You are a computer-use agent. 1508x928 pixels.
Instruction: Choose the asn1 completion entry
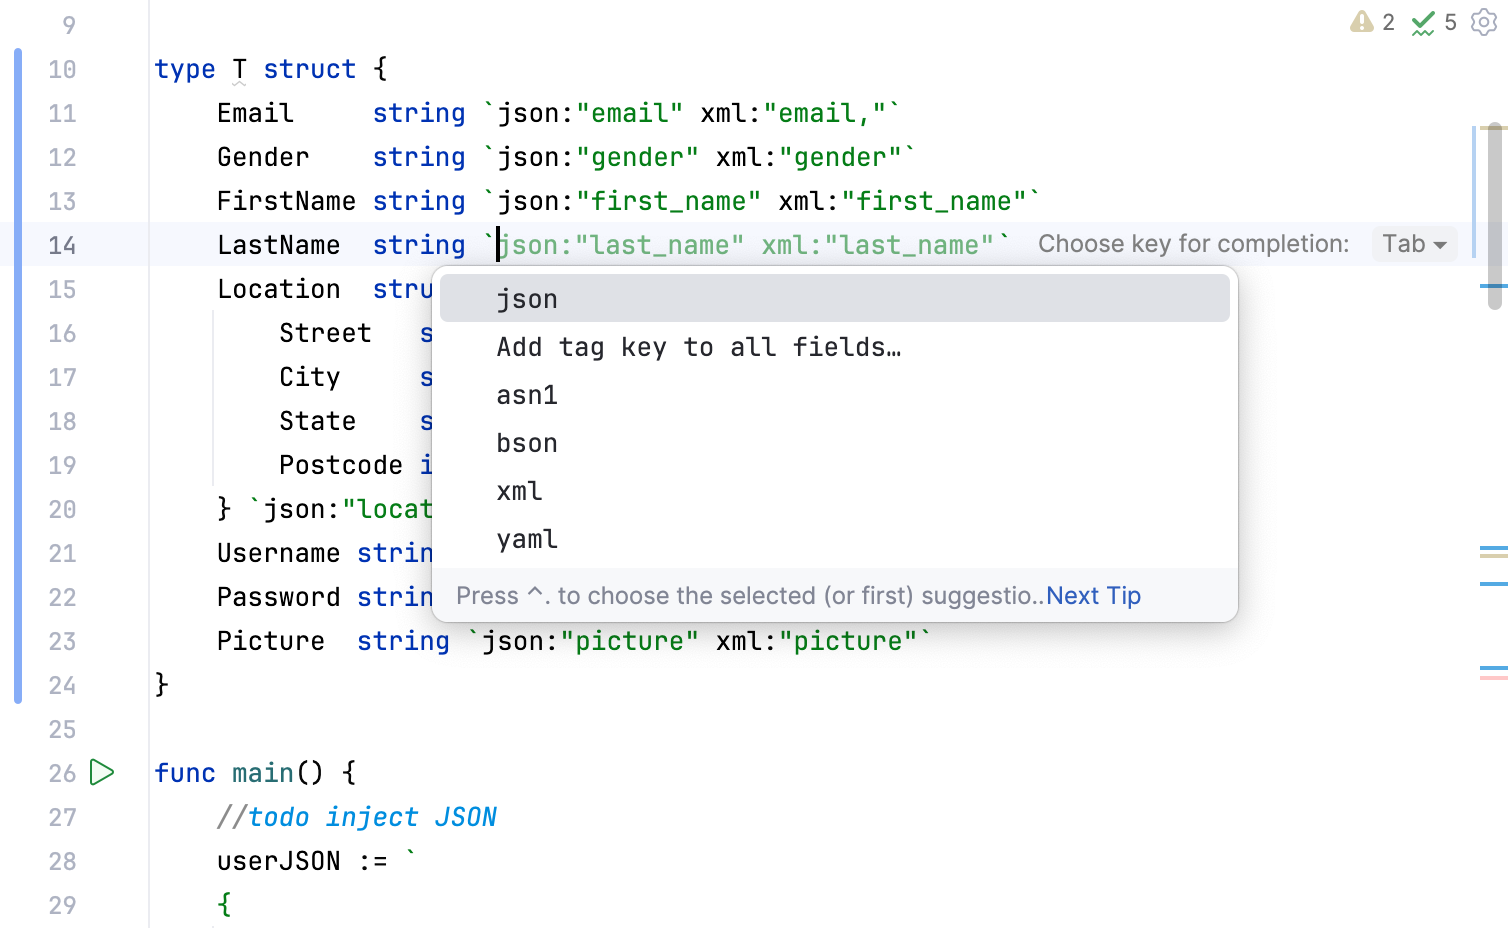(526, 395)
